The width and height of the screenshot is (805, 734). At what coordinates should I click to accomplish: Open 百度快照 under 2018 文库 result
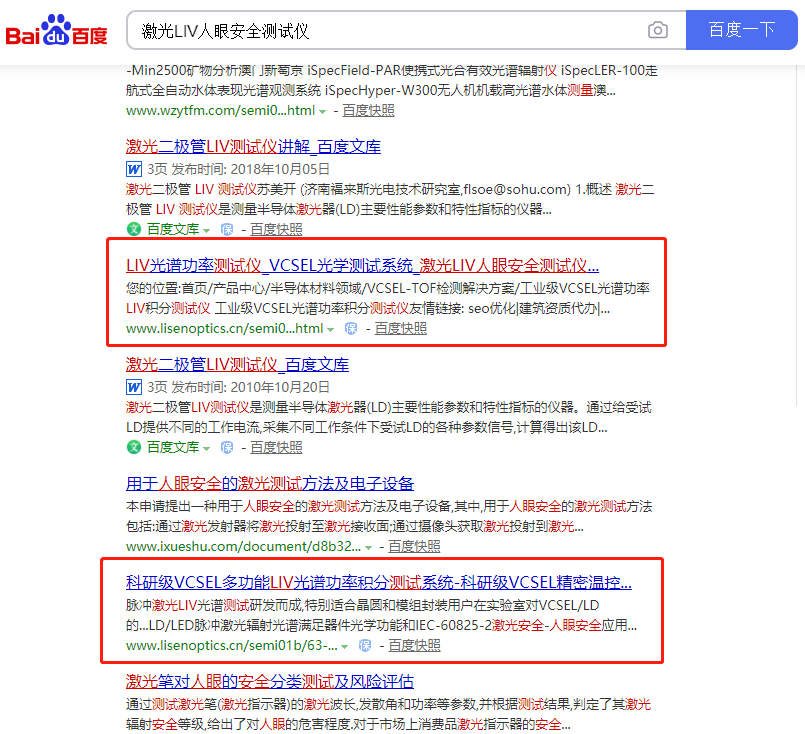(276, 229)
